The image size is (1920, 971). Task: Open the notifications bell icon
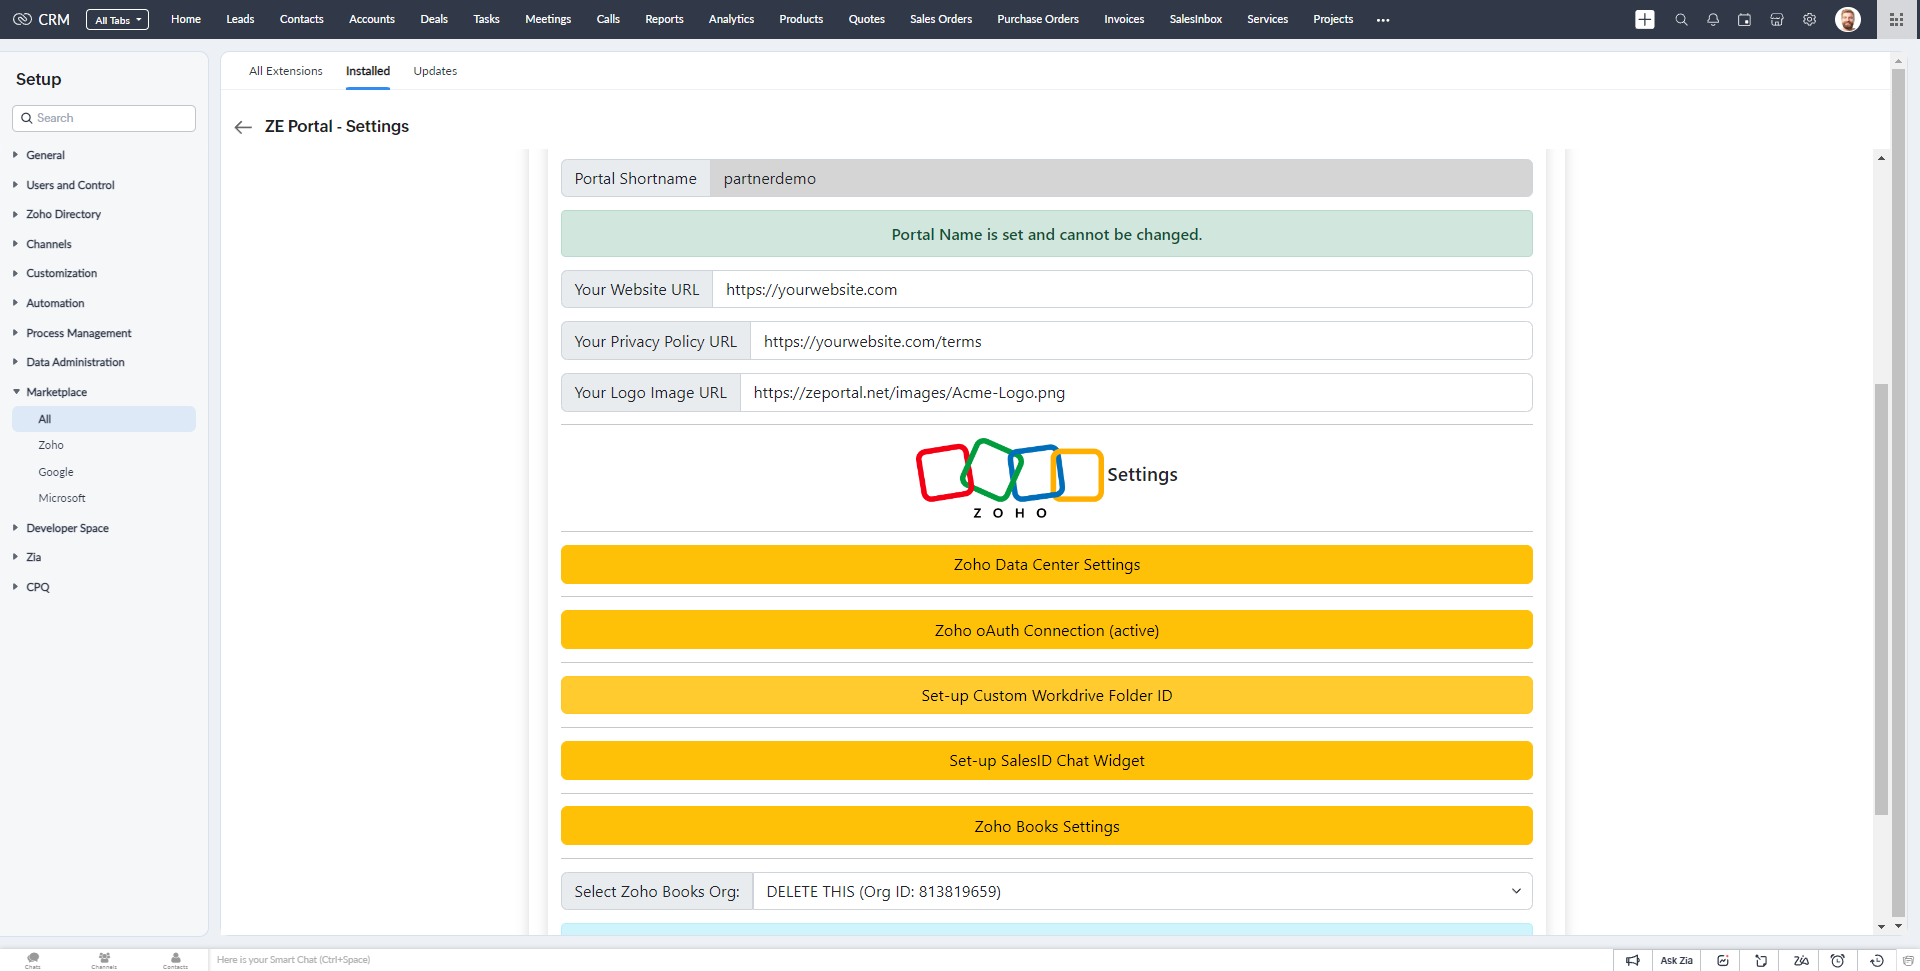tap(1713, 19)
